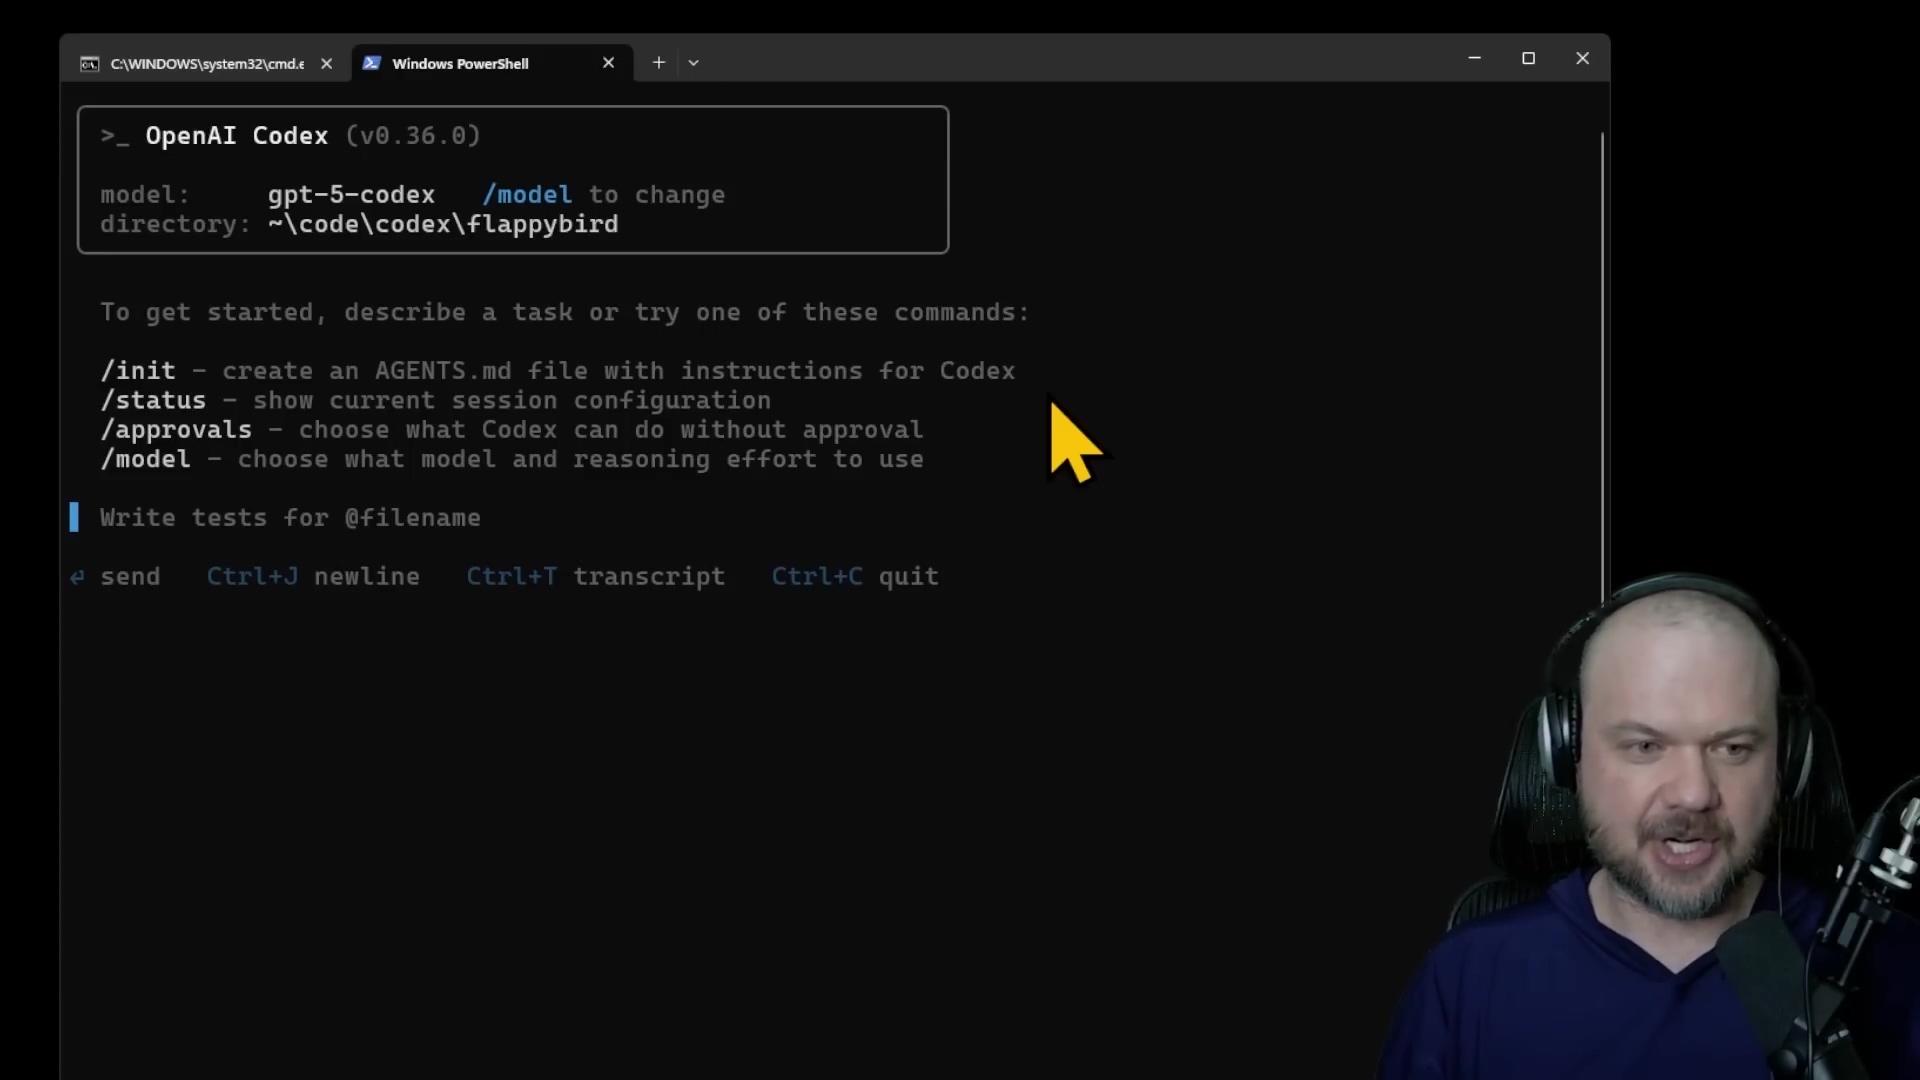1920x1080 pixels.
Task: Click the Ctrl+T transcript hint
Action: [596, 577]
